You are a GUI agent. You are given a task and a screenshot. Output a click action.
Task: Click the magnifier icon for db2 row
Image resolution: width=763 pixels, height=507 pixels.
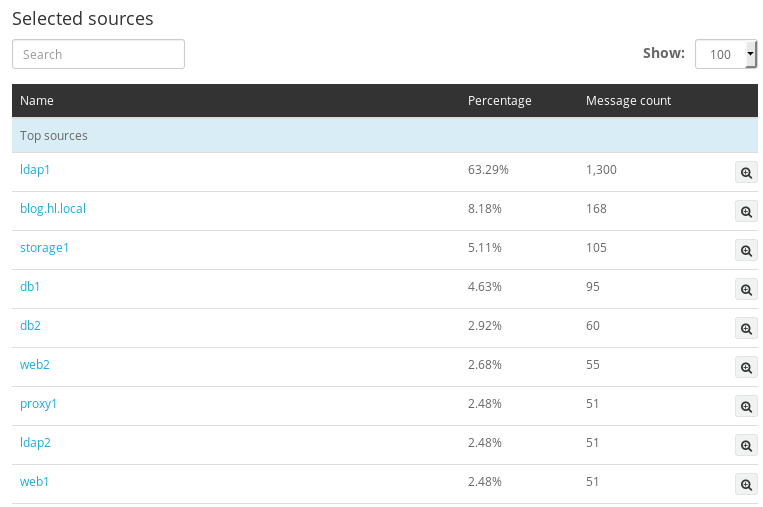click(x=746, y=328)
